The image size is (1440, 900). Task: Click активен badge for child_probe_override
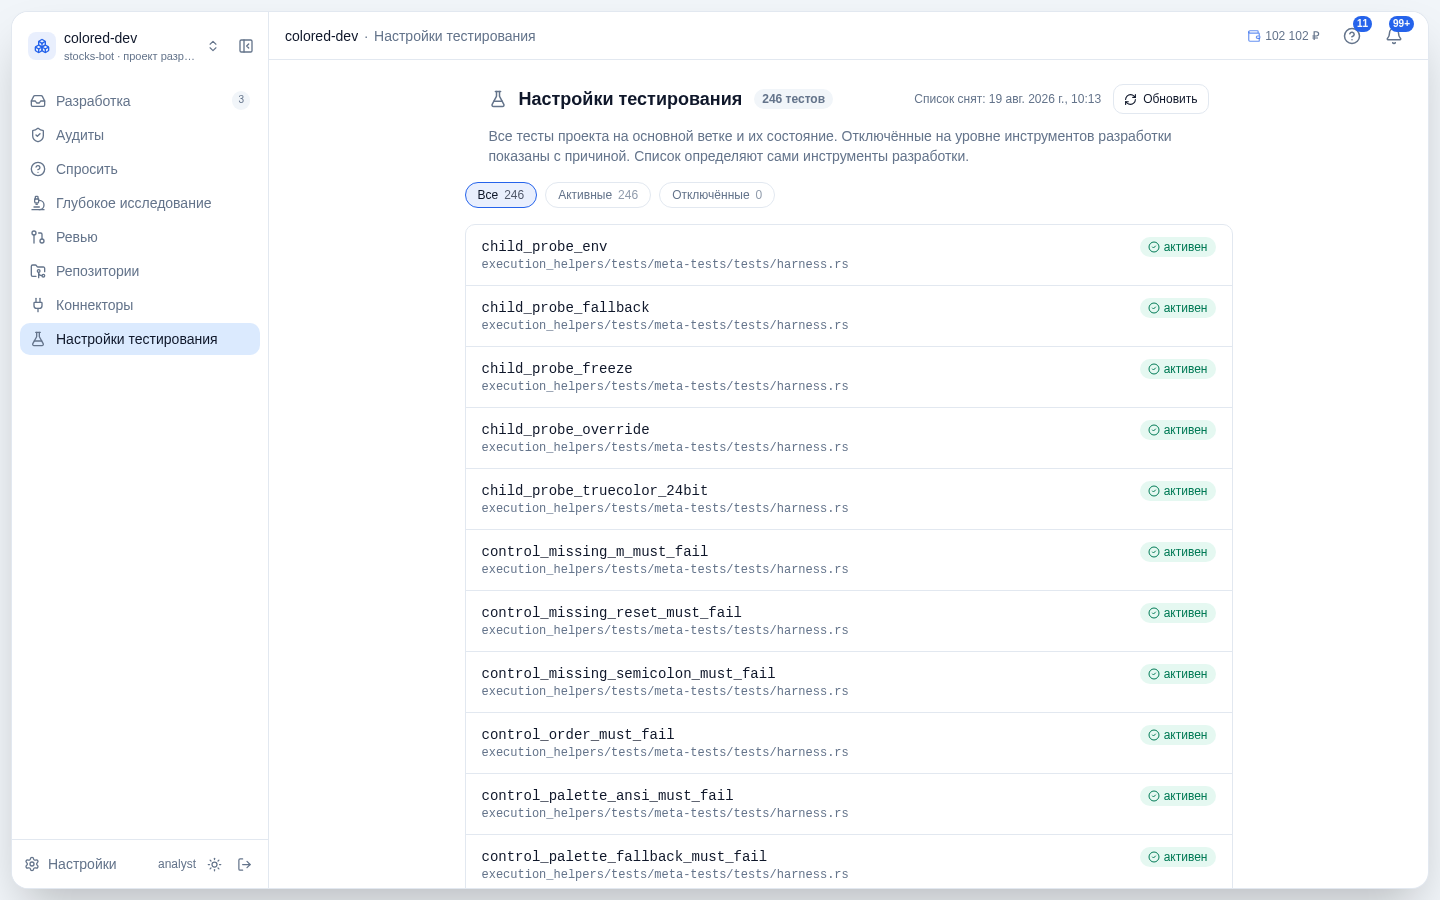(1178, 430)
